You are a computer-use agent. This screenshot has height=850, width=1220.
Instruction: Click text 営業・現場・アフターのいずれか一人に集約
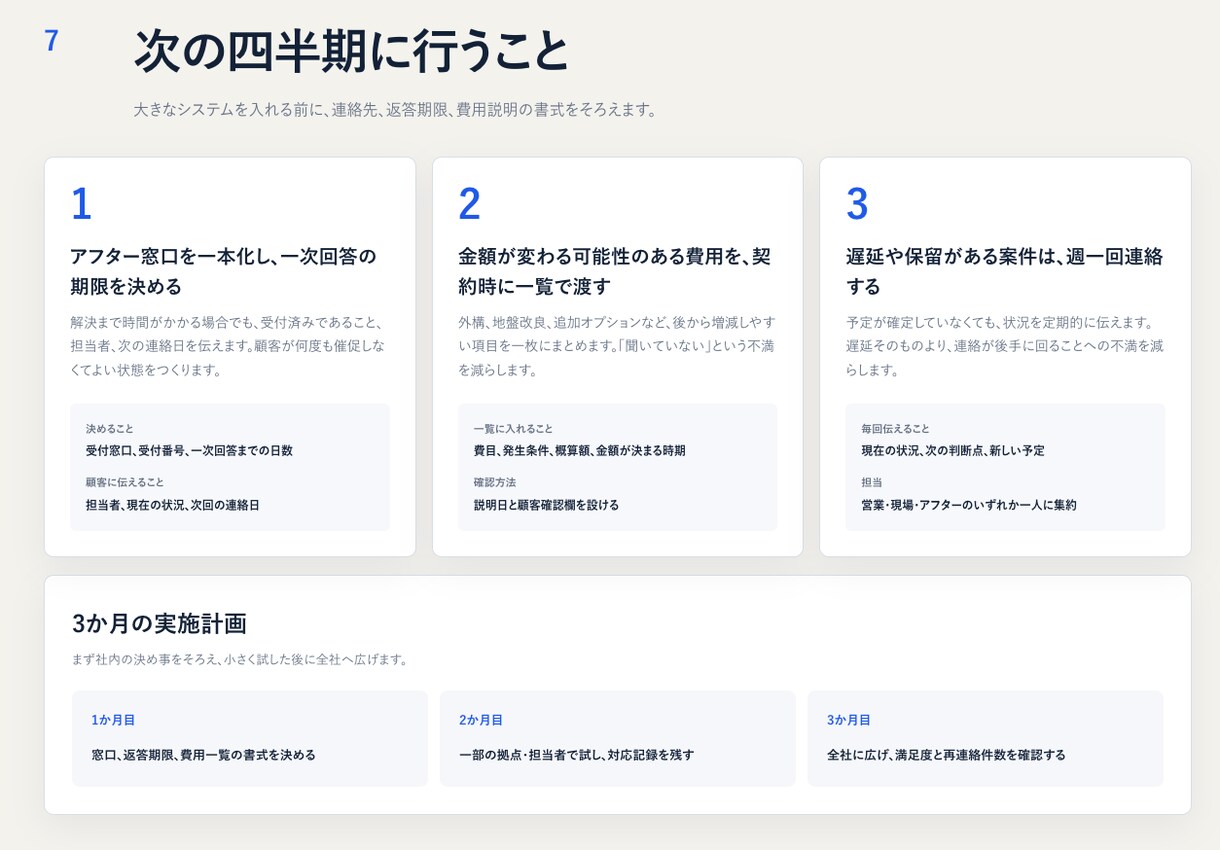[969, 505]
